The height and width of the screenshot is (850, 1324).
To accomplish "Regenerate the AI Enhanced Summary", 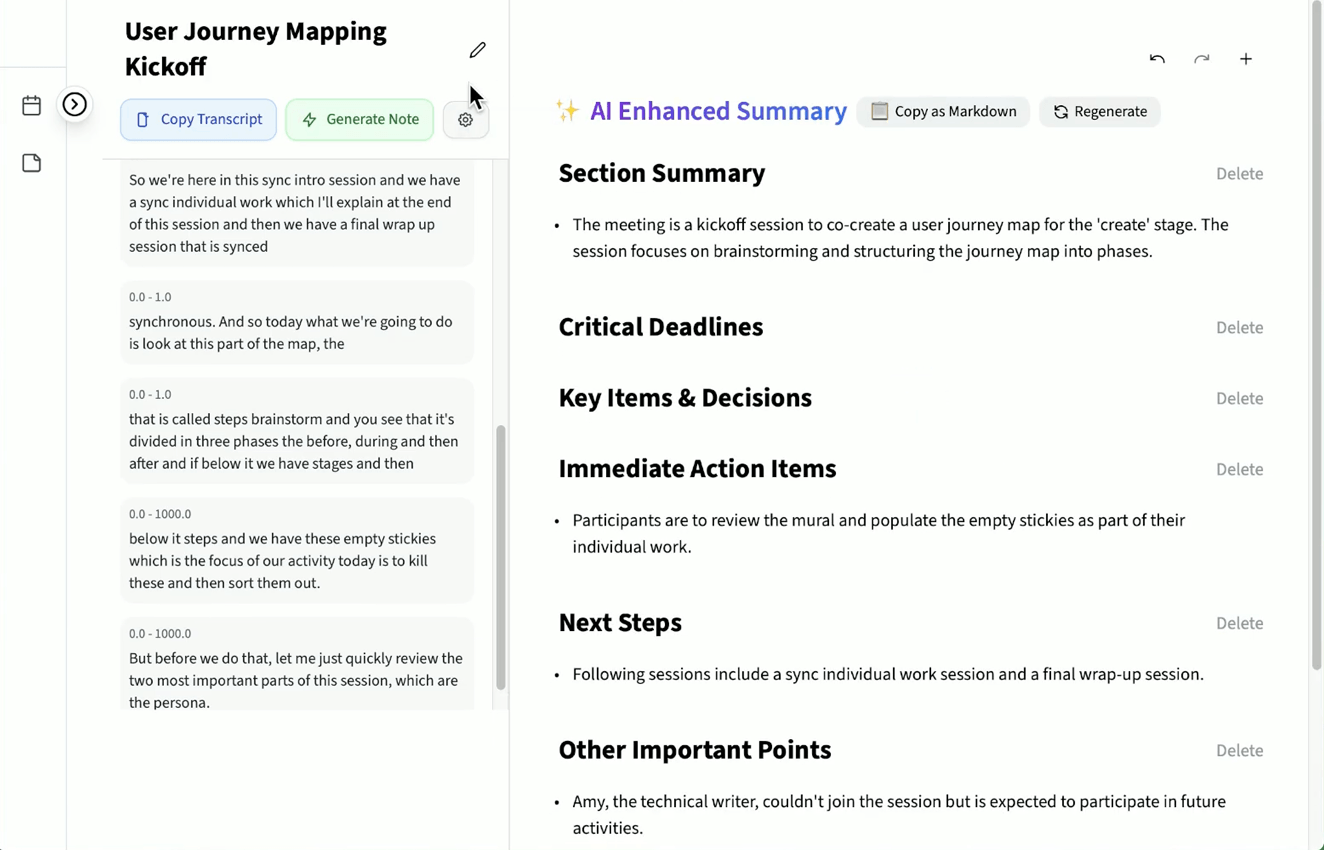I will 1100,112.
